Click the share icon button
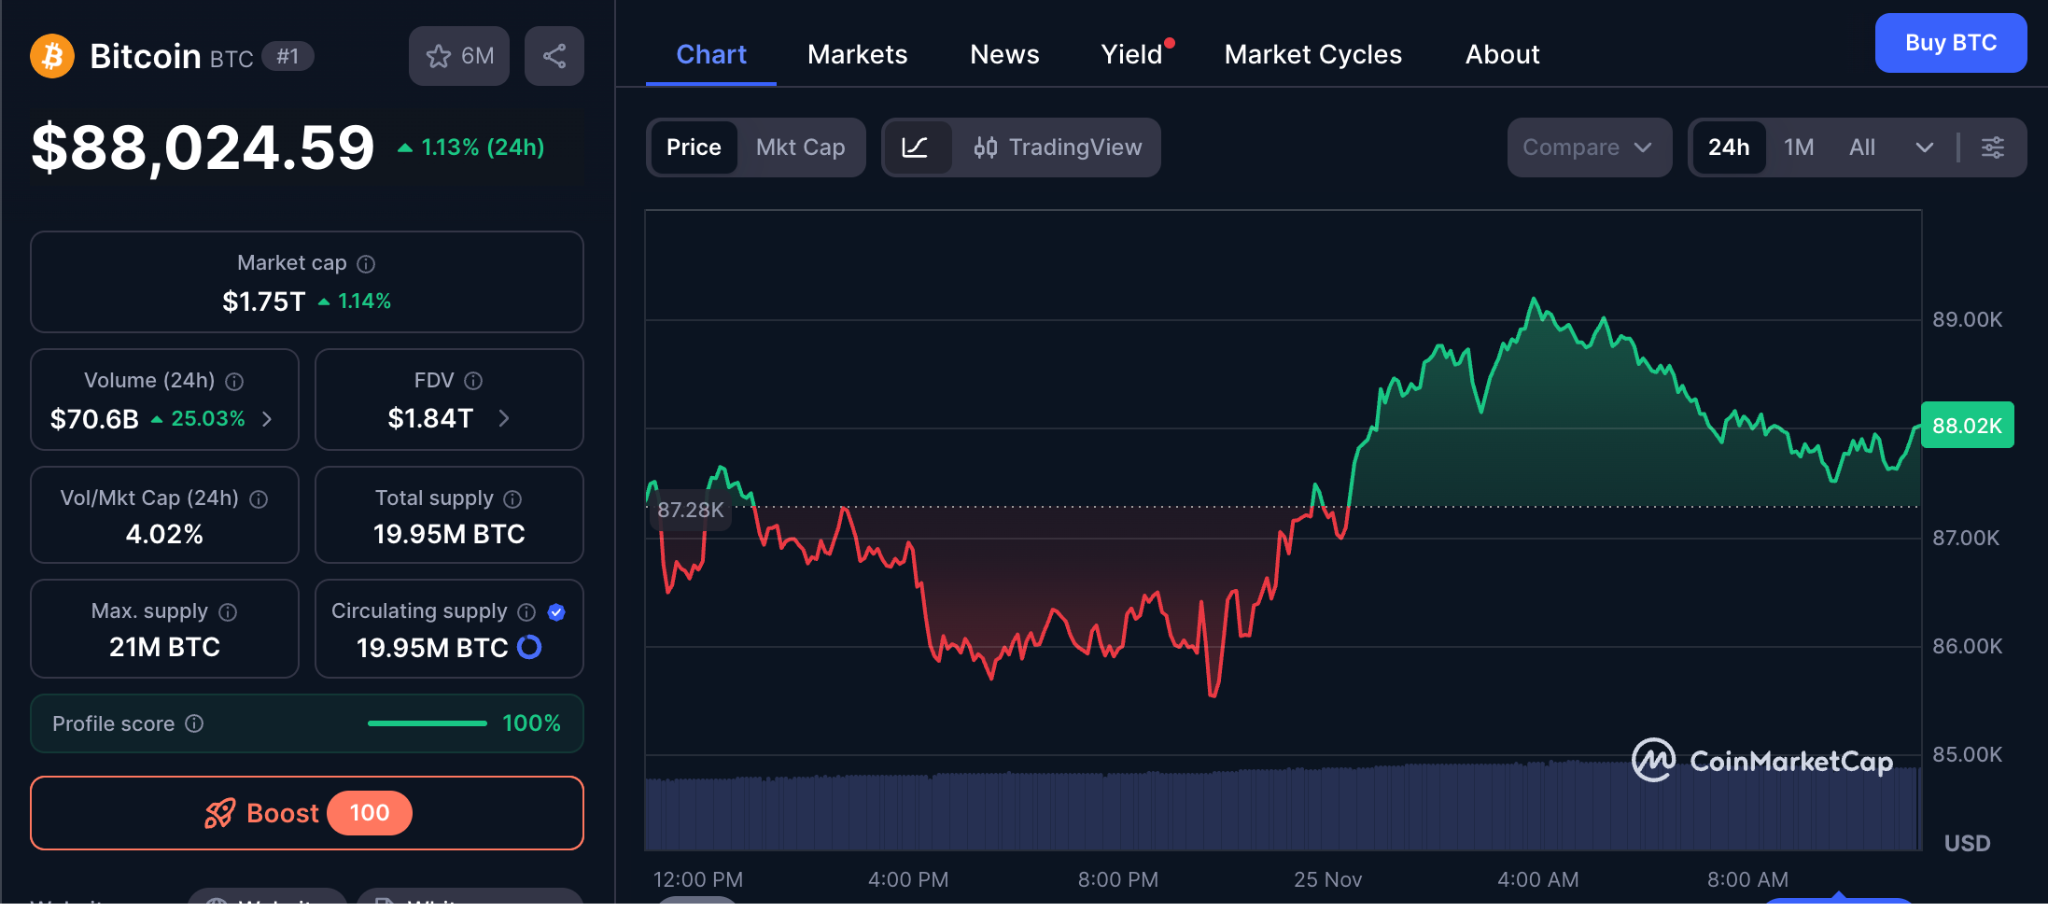 [554, 56]
